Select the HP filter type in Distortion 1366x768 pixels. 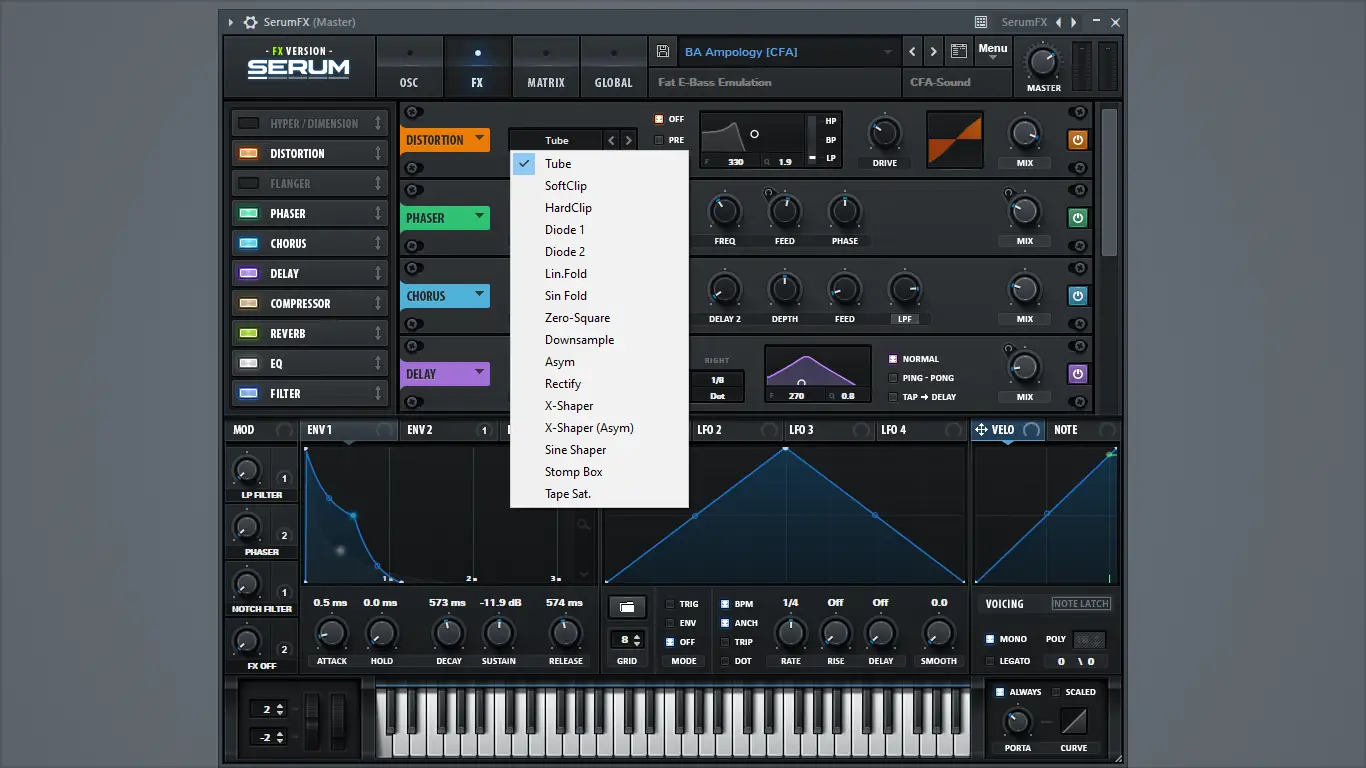pos(830,121)
